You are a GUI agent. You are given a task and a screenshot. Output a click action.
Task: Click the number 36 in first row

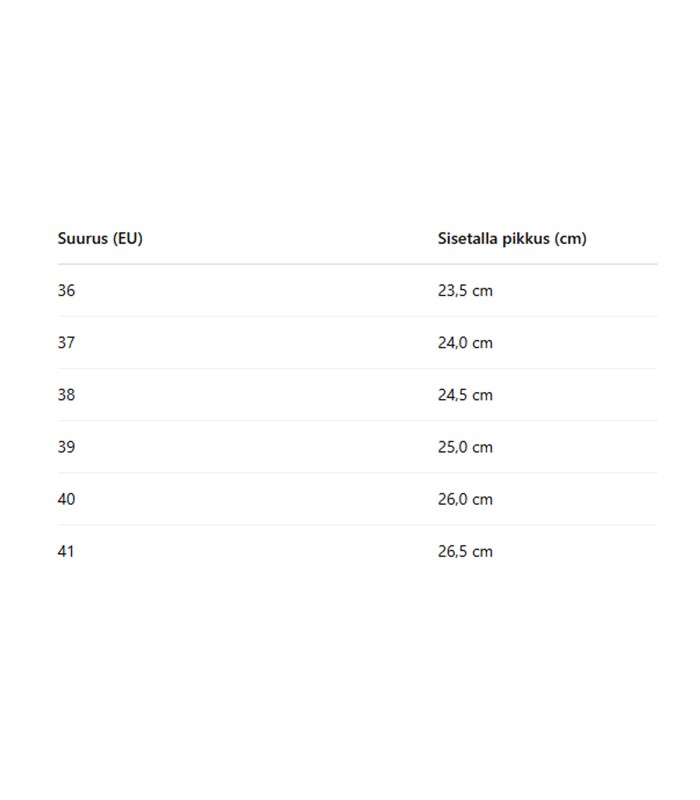(66, 290)
